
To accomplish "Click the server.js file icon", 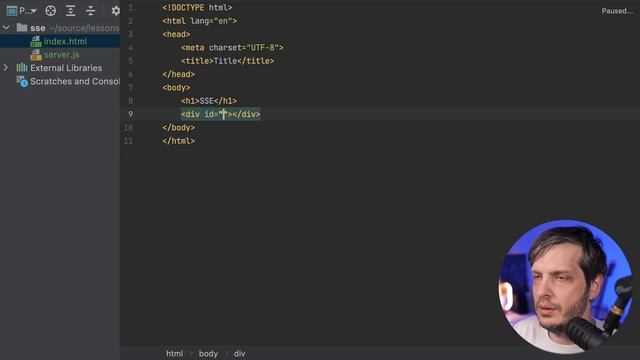I will [x=36, y=55].
